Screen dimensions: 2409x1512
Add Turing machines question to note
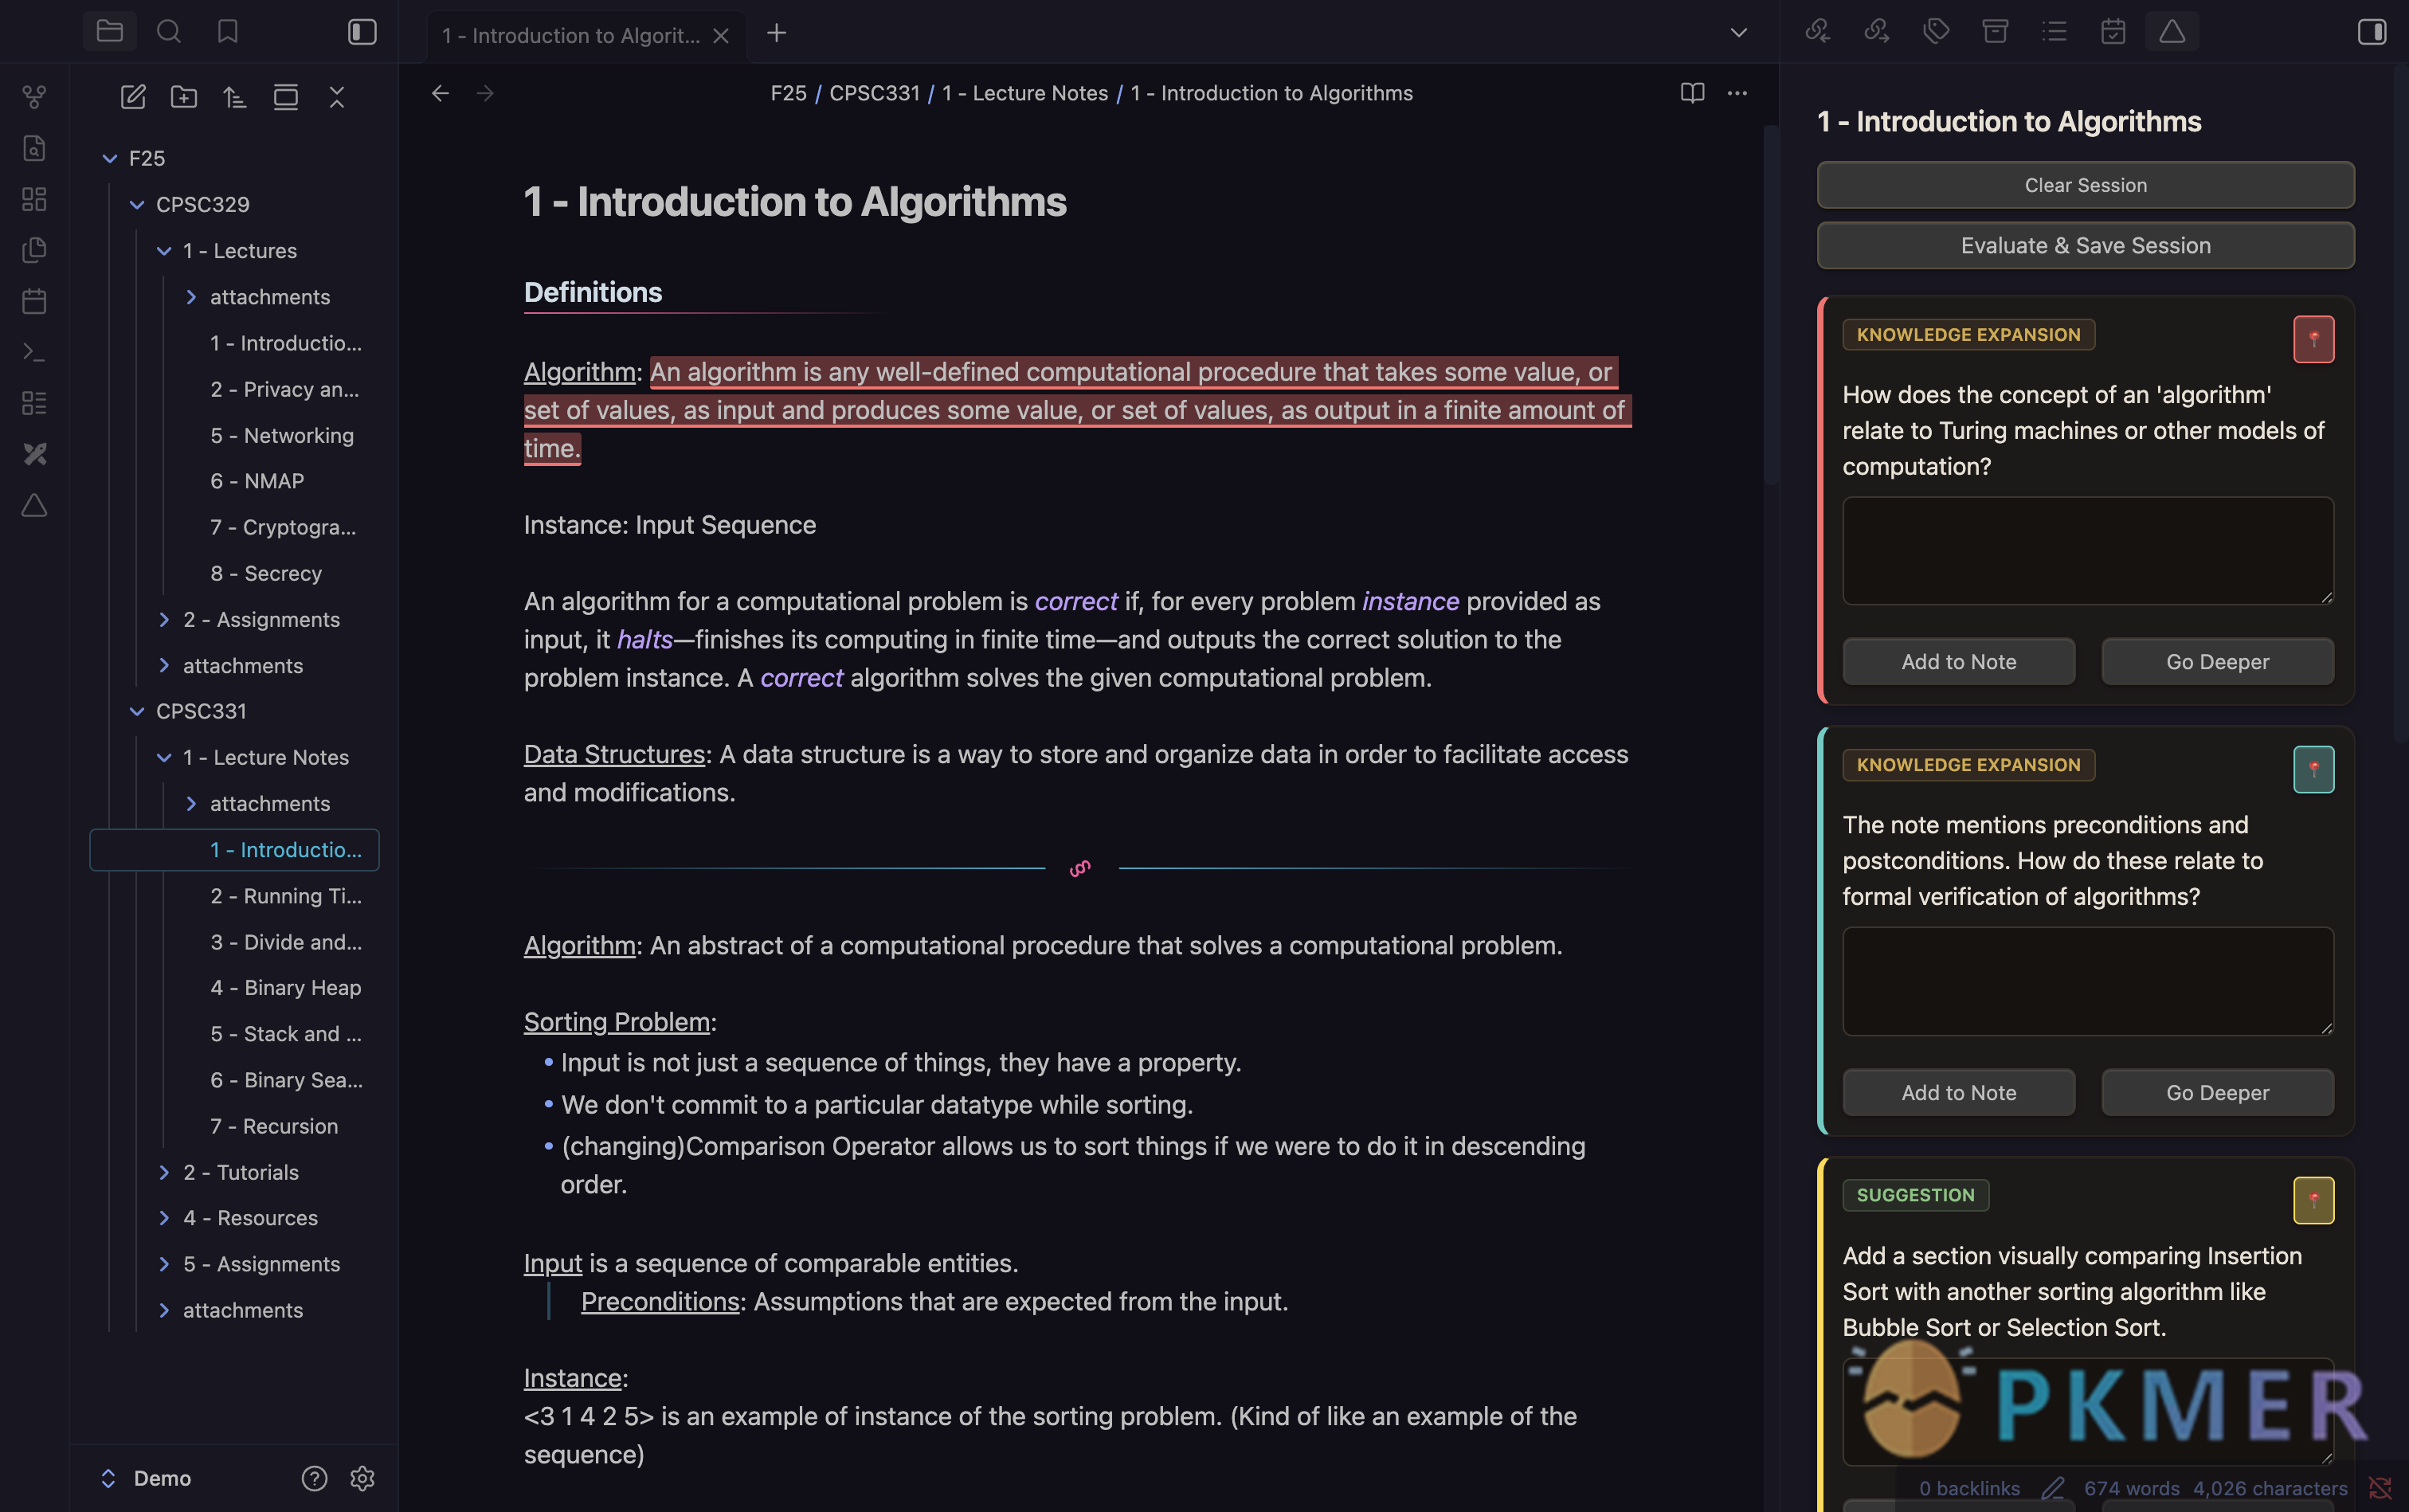click(1958, 661)
